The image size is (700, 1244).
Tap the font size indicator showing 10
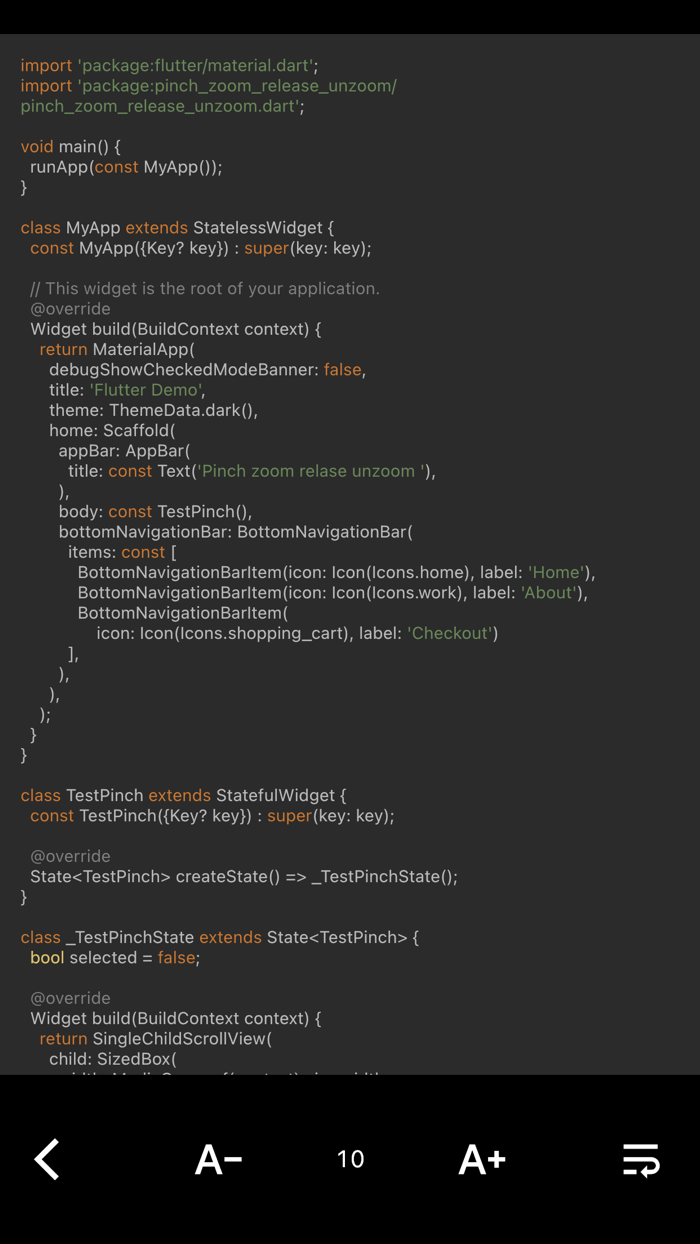click(350, 1159)
